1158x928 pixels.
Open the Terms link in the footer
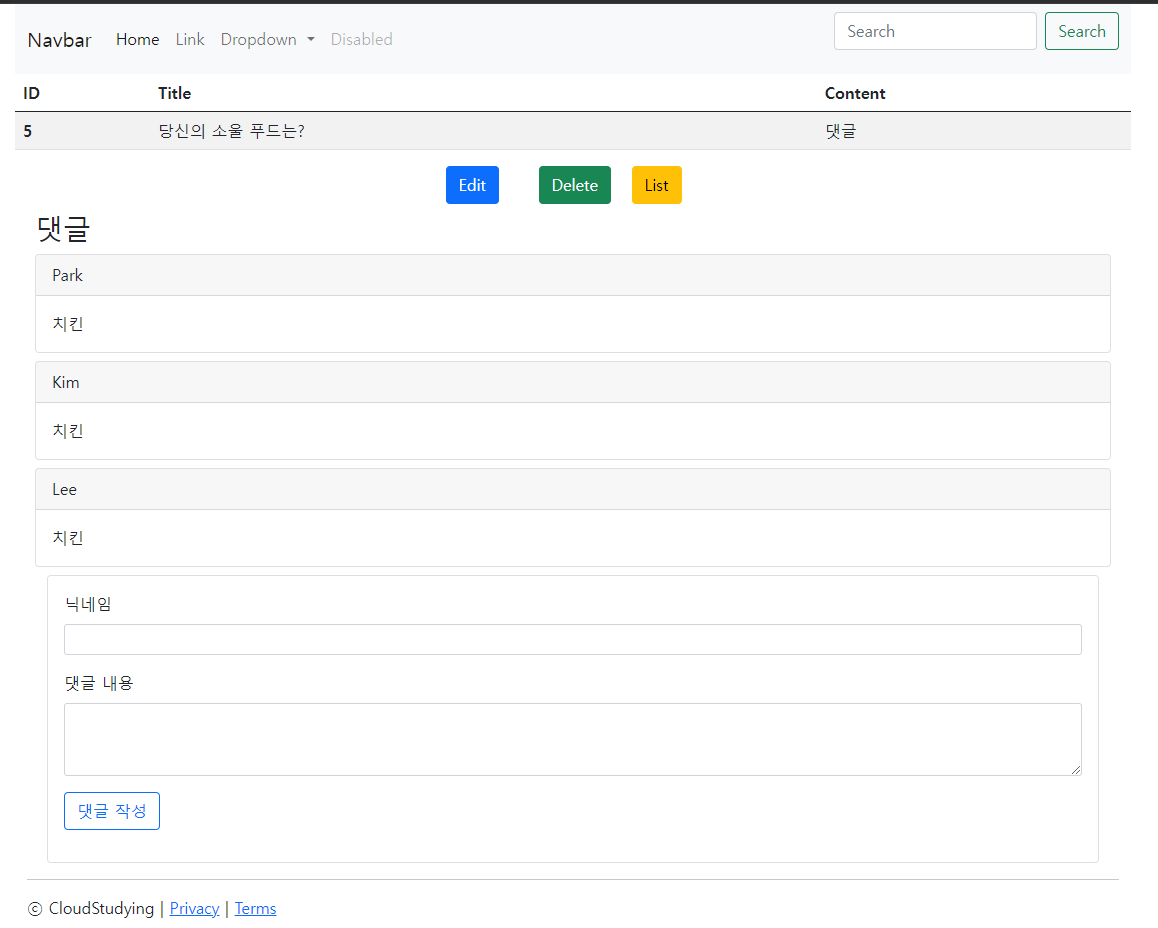click(x=256, y=909)
